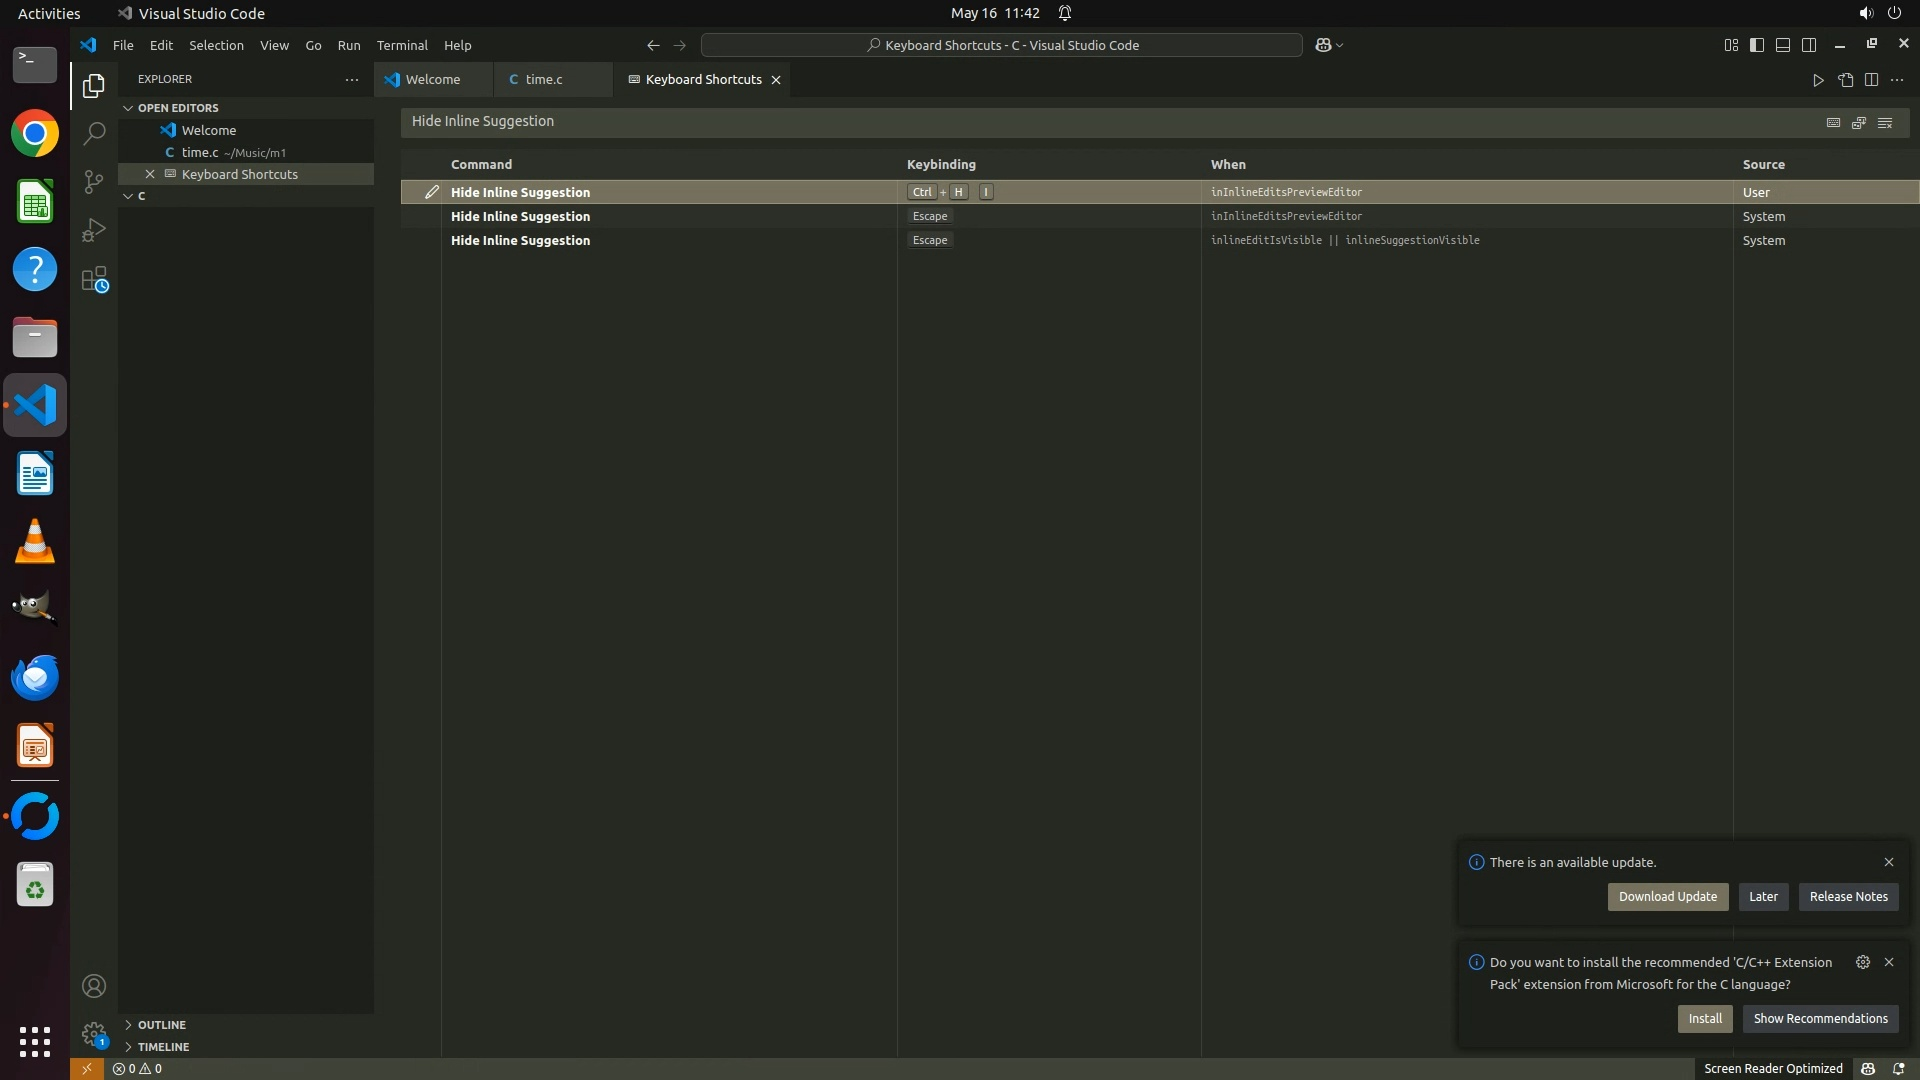Clear the keybindings search input icon

tap(1885, 122)
